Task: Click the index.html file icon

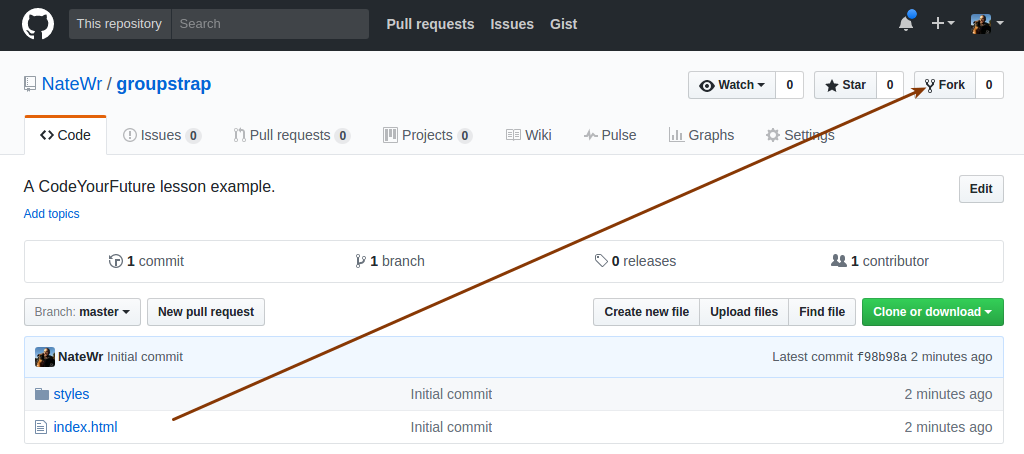Action: (x=41, y=428)
